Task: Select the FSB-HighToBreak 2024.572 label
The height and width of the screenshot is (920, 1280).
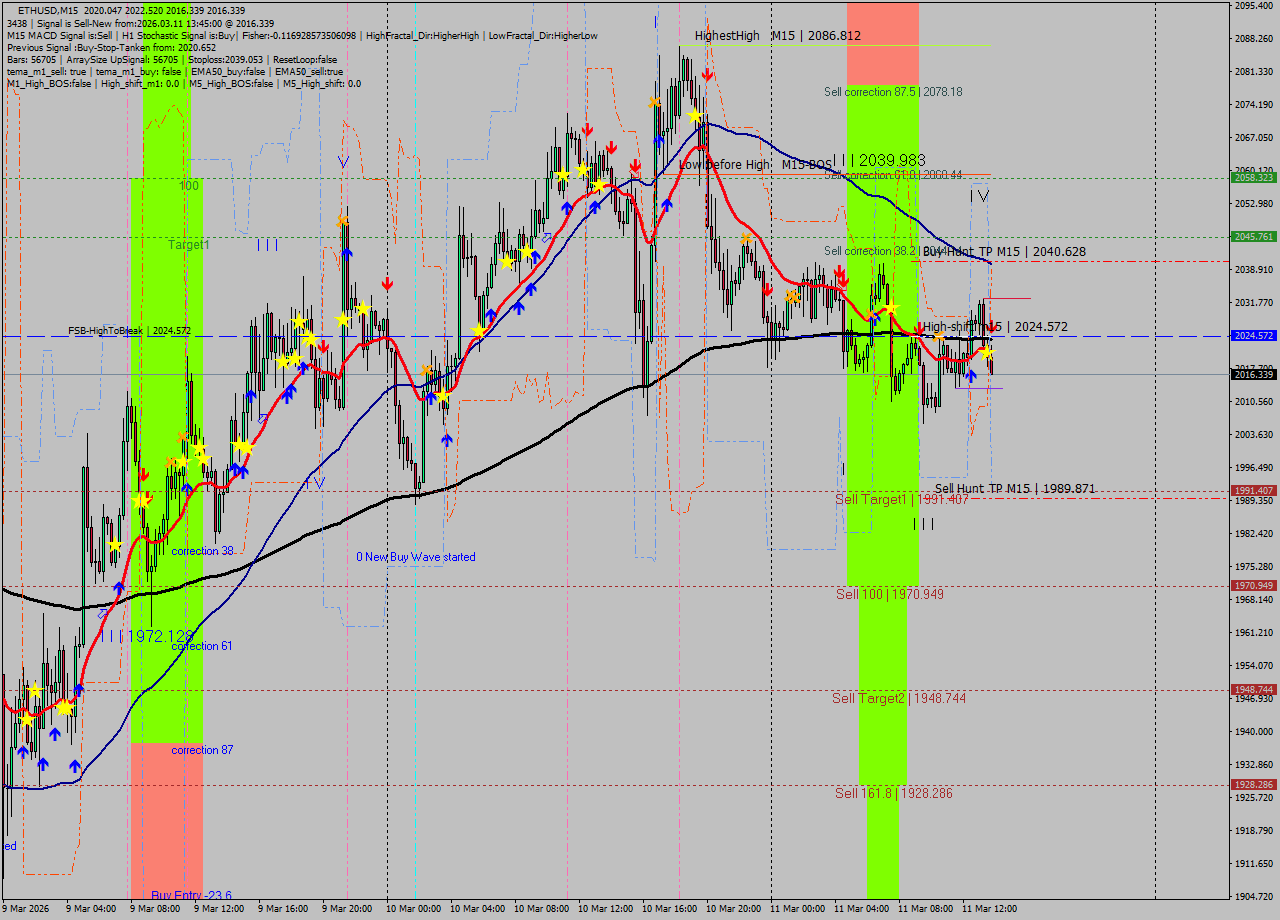Action: pyautogui.click(x=129, y=330)
